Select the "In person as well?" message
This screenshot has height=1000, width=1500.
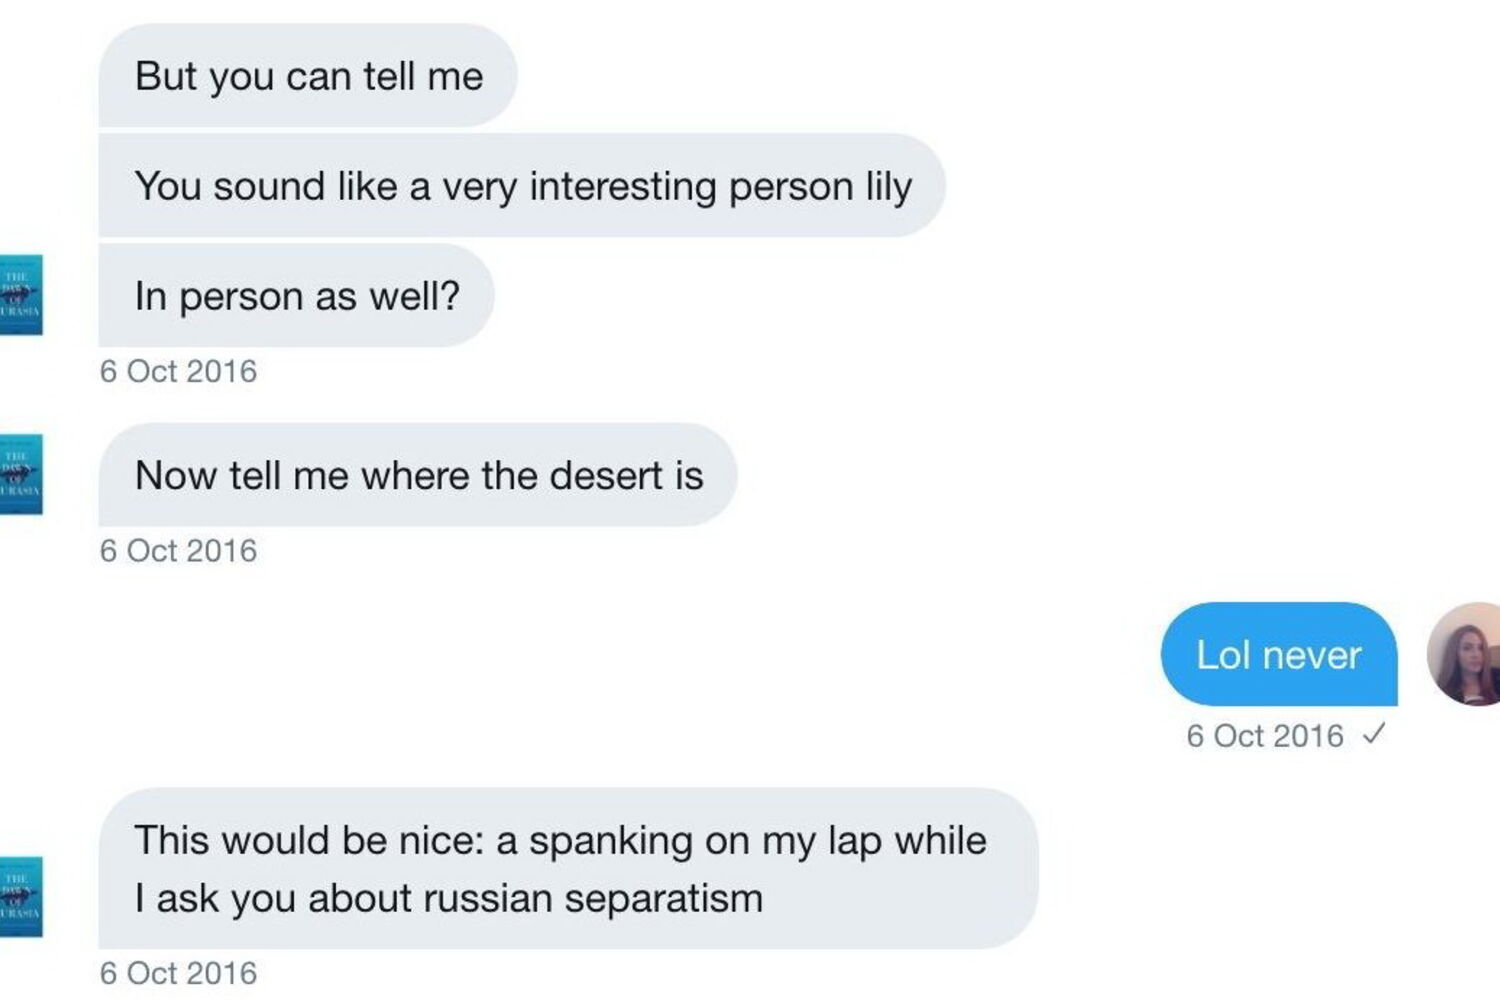click(x=296, y=296)
